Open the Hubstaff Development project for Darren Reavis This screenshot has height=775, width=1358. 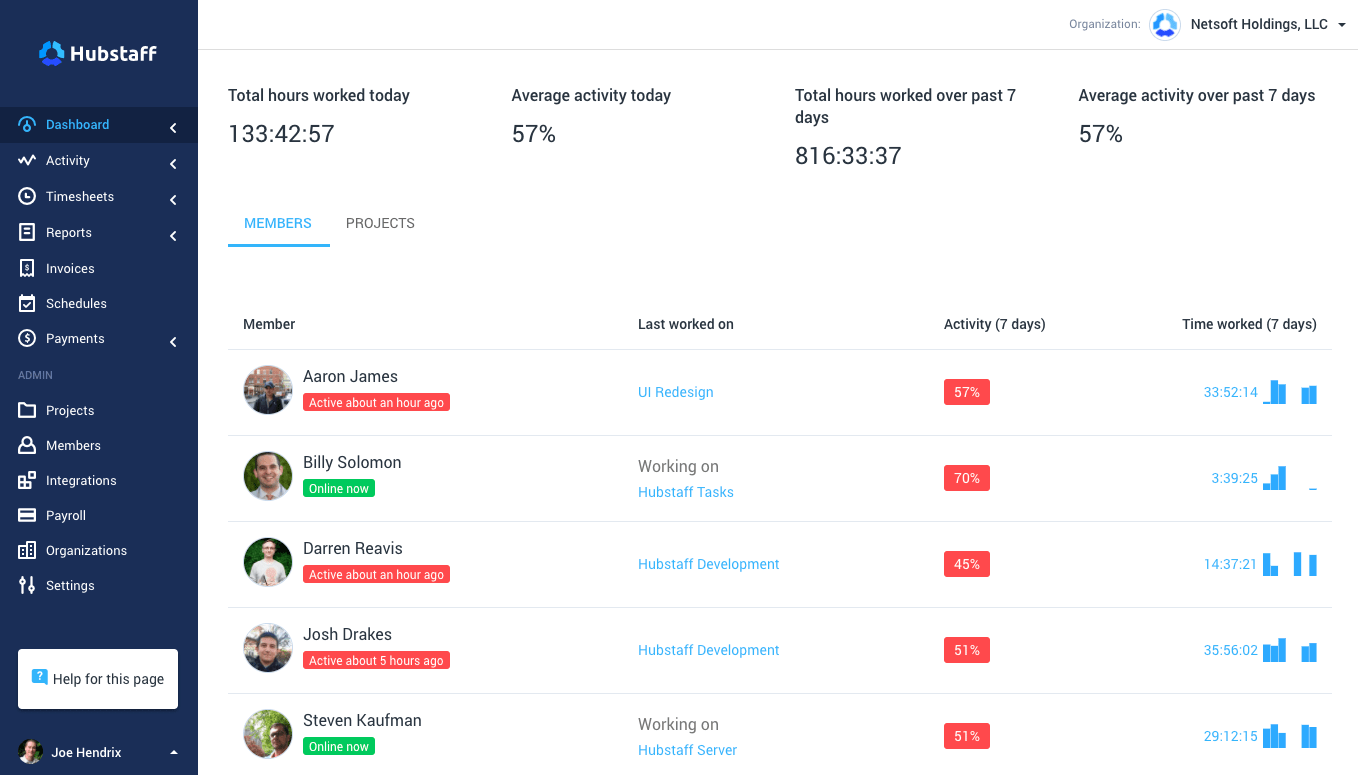[x=708, y=564]
